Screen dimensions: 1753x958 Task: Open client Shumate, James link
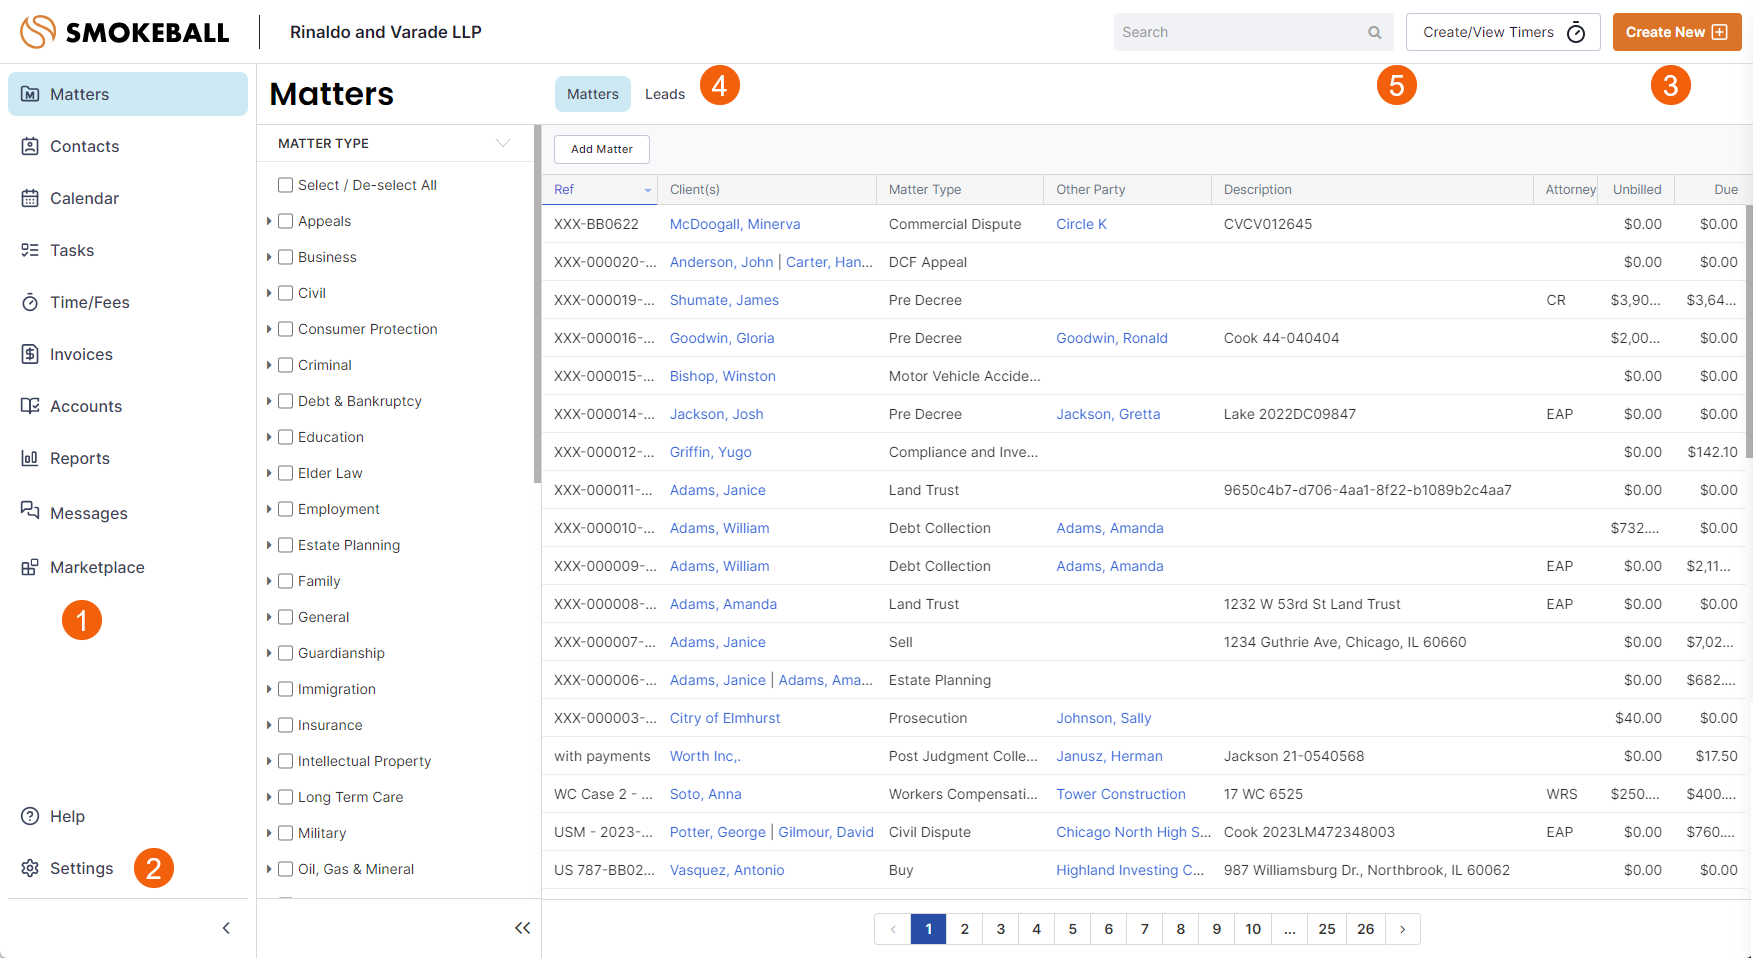724,300
